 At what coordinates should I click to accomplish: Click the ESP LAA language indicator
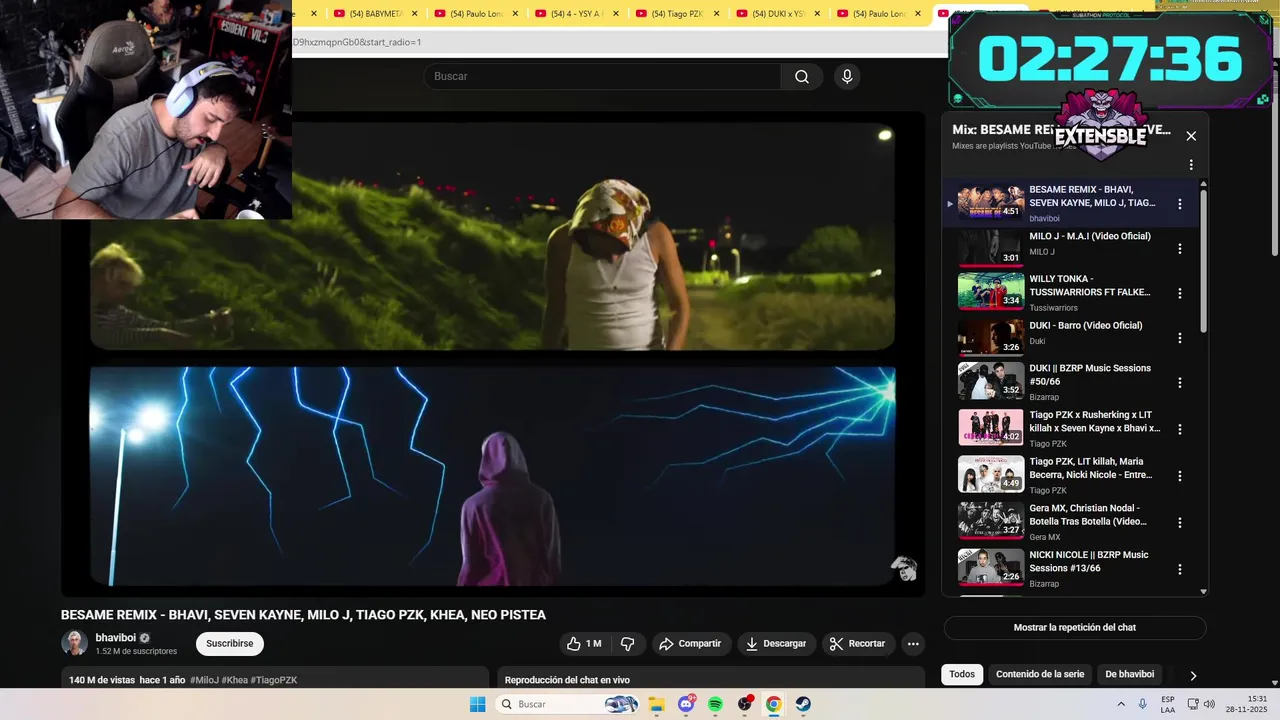[1168, 704]
